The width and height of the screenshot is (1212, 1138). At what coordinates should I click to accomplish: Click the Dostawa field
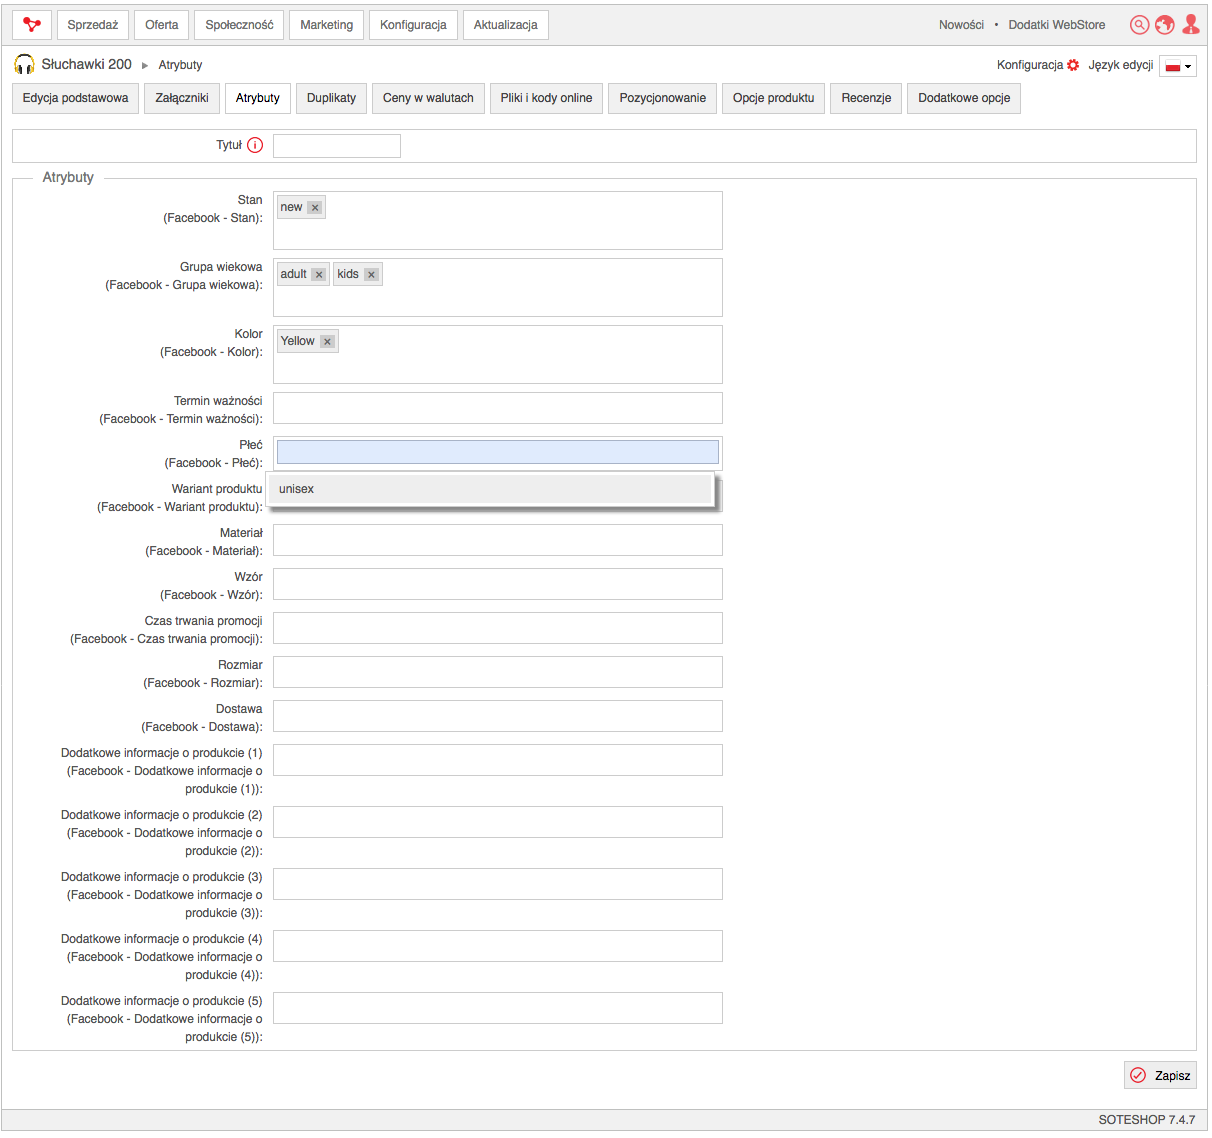click(498, 716)
